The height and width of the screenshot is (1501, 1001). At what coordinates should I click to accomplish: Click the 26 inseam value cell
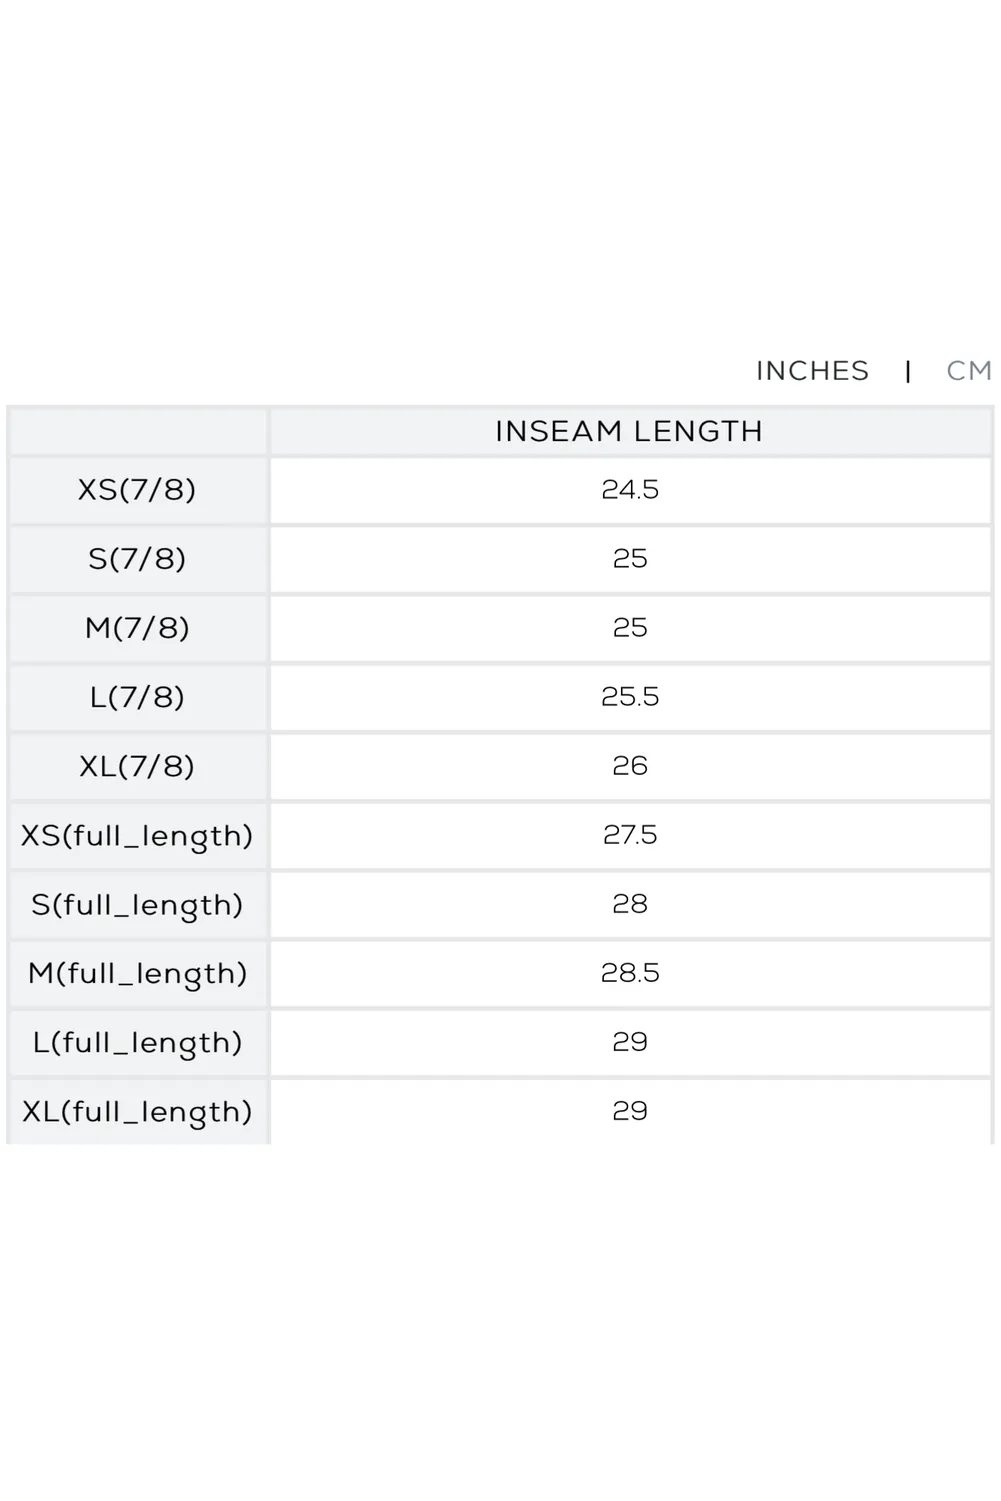[630, 766]
